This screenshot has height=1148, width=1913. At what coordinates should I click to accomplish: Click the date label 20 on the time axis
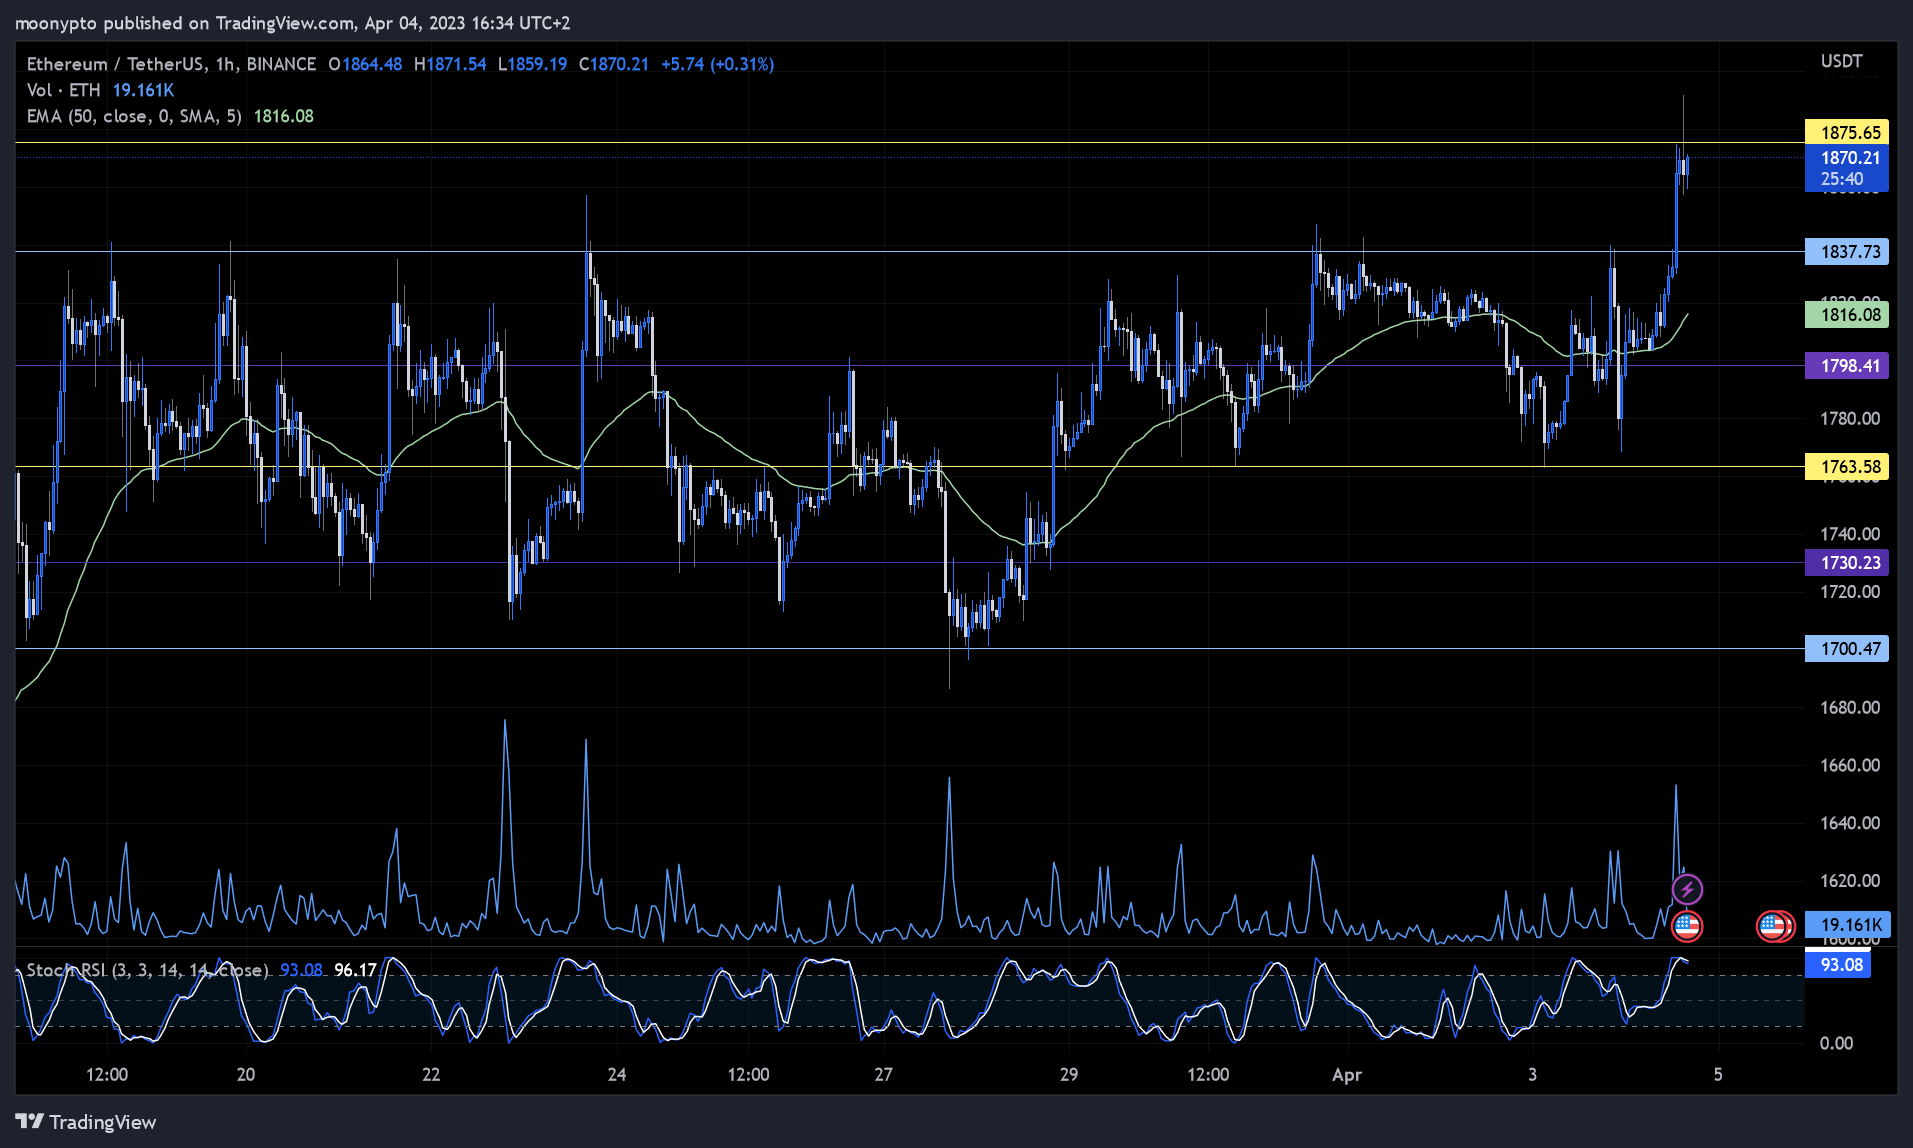(x=246, y=1075)
